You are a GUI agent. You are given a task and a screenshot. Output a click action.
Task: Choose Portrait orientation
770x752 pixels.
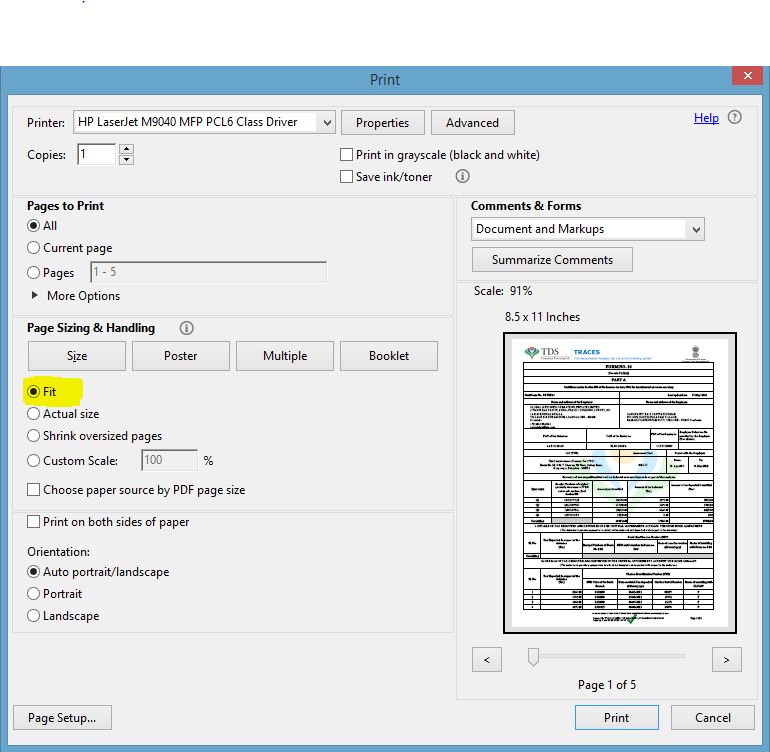tap(33, 593)
